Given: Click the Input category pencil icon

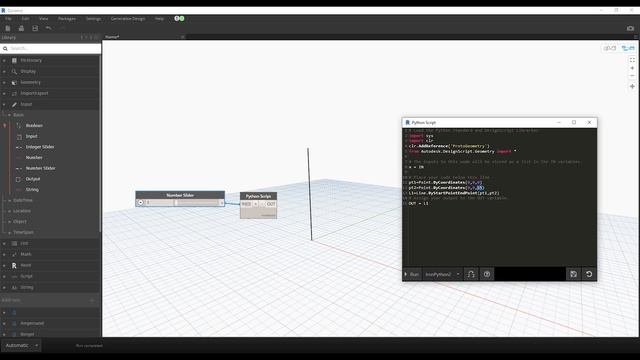Looking at the screenshot, I should pyautogui.click(x=14, y=104).
